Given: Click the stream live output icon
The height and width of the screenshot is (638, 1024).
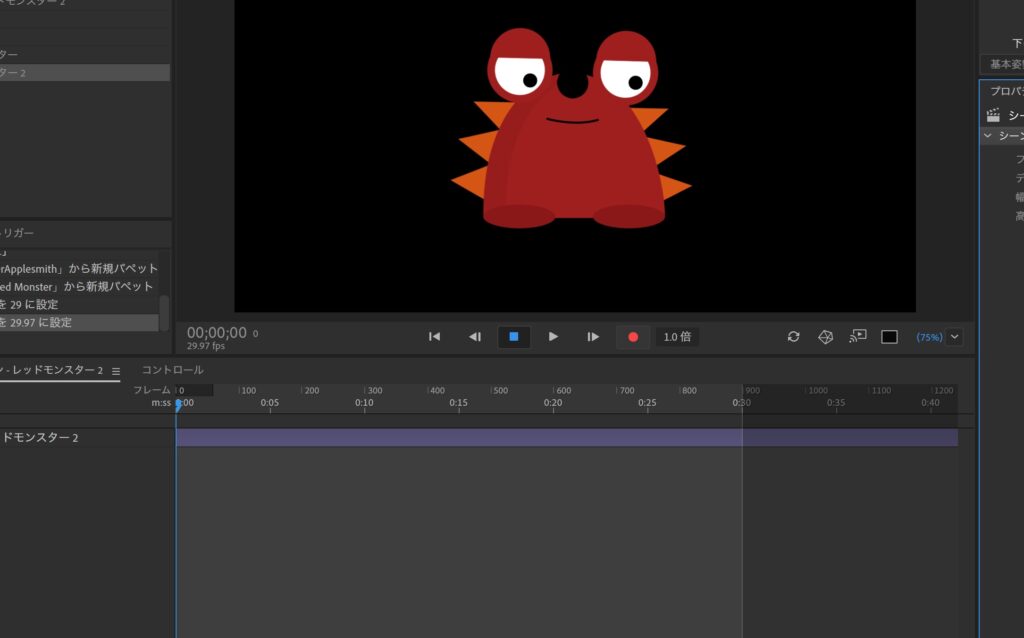Looking at the screenshot, I should pyautogui.click(x=857, y=337).
